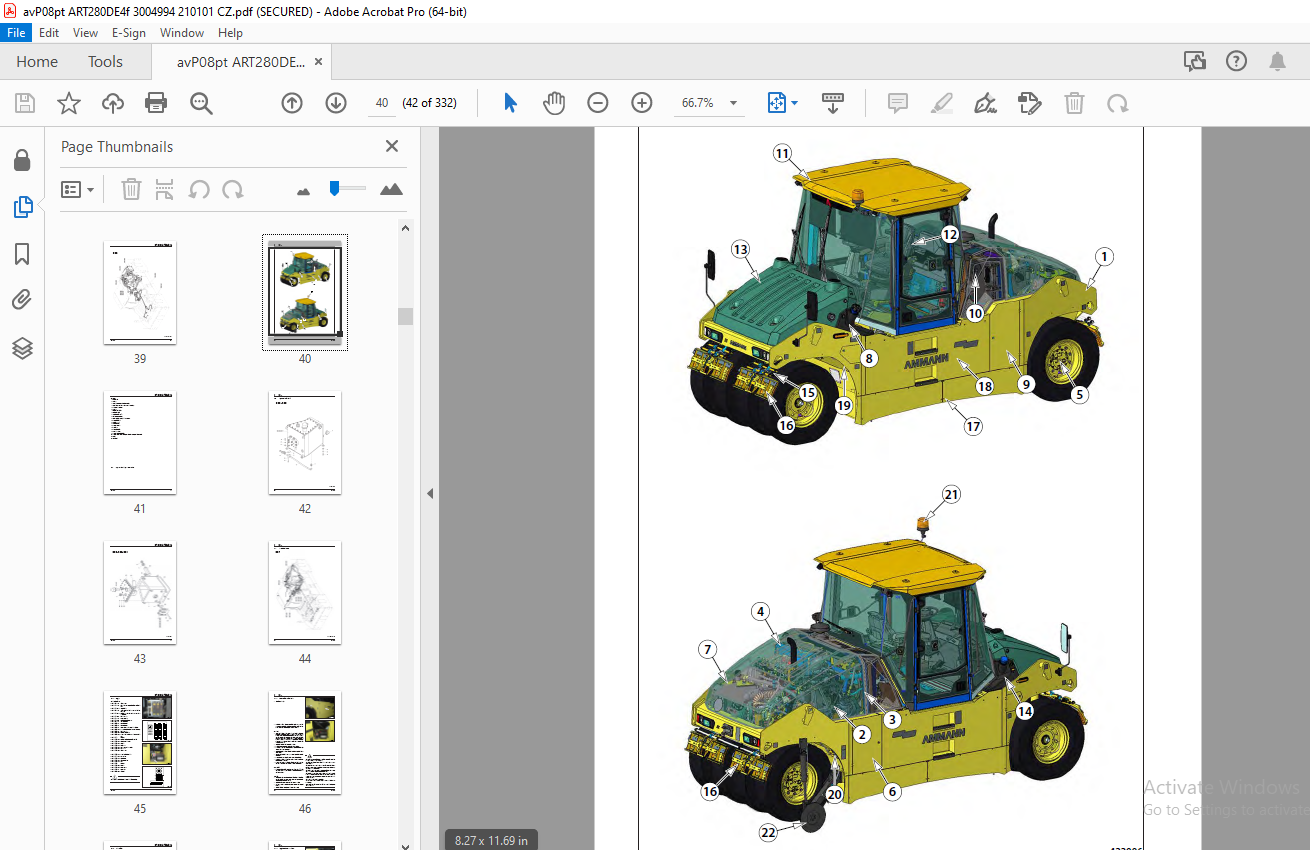Open the File menu

click(x=17, y=33)
